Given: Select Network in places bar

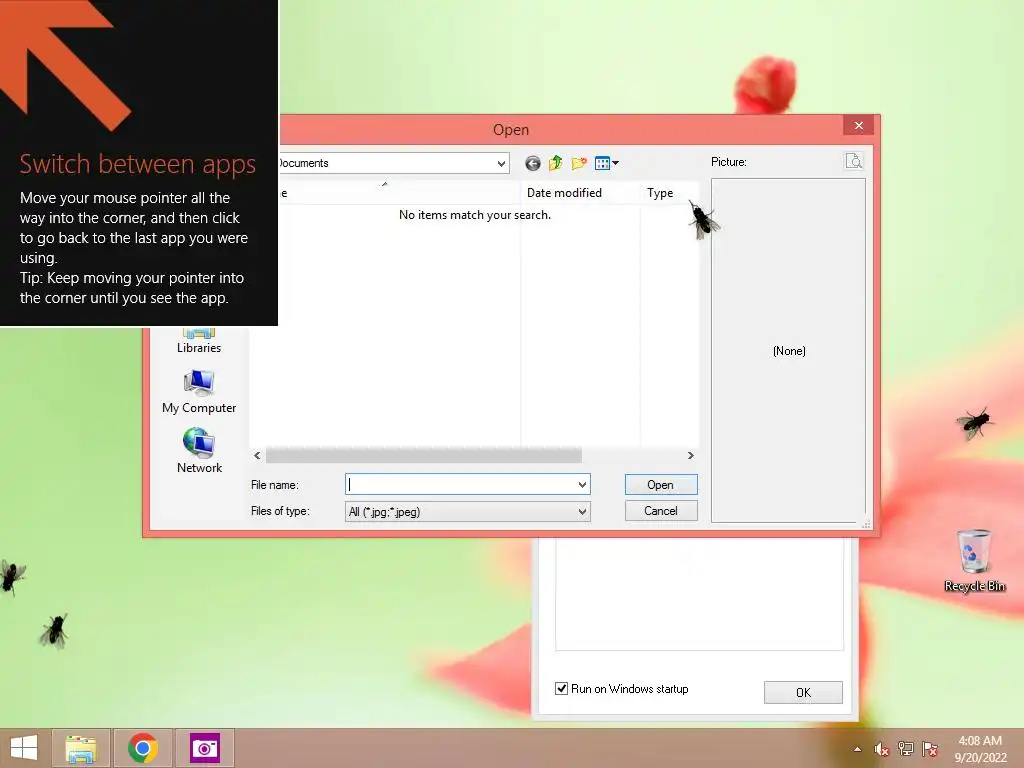Looking at the screenshot, I should (x=199, y=451).
